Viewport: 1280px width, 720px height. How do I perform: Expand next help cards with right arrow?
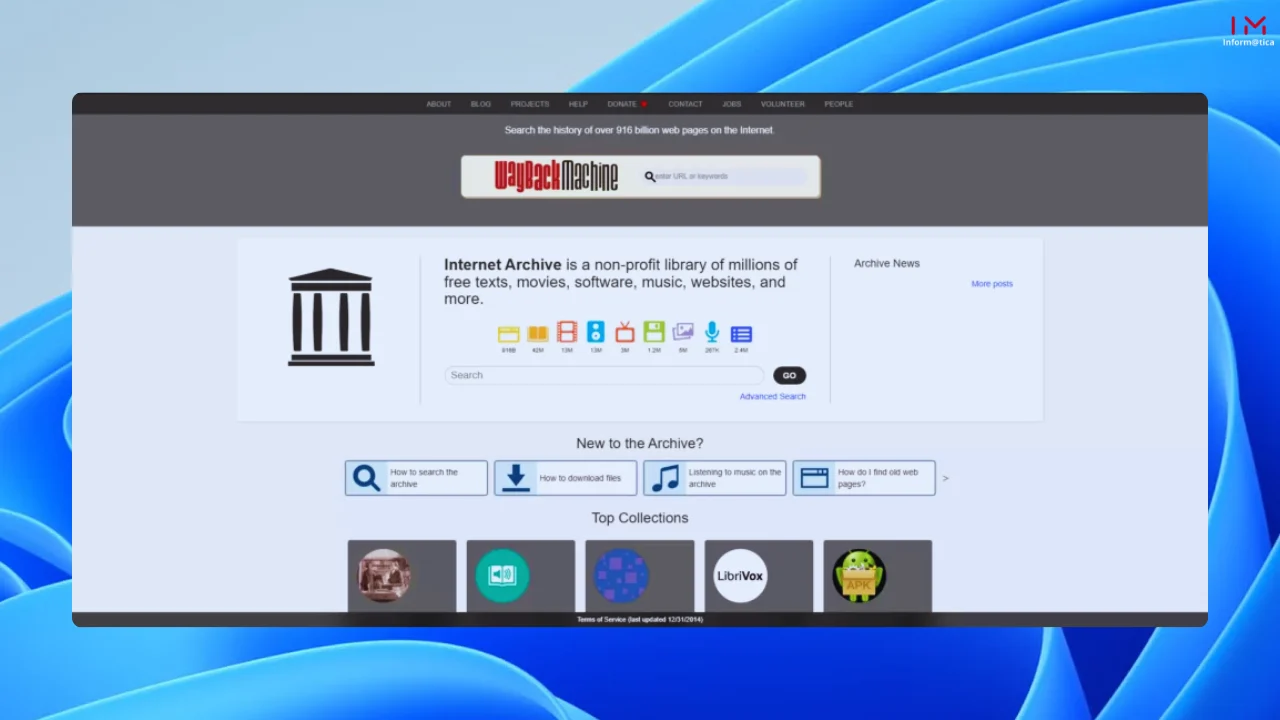[x=945, y=478]
